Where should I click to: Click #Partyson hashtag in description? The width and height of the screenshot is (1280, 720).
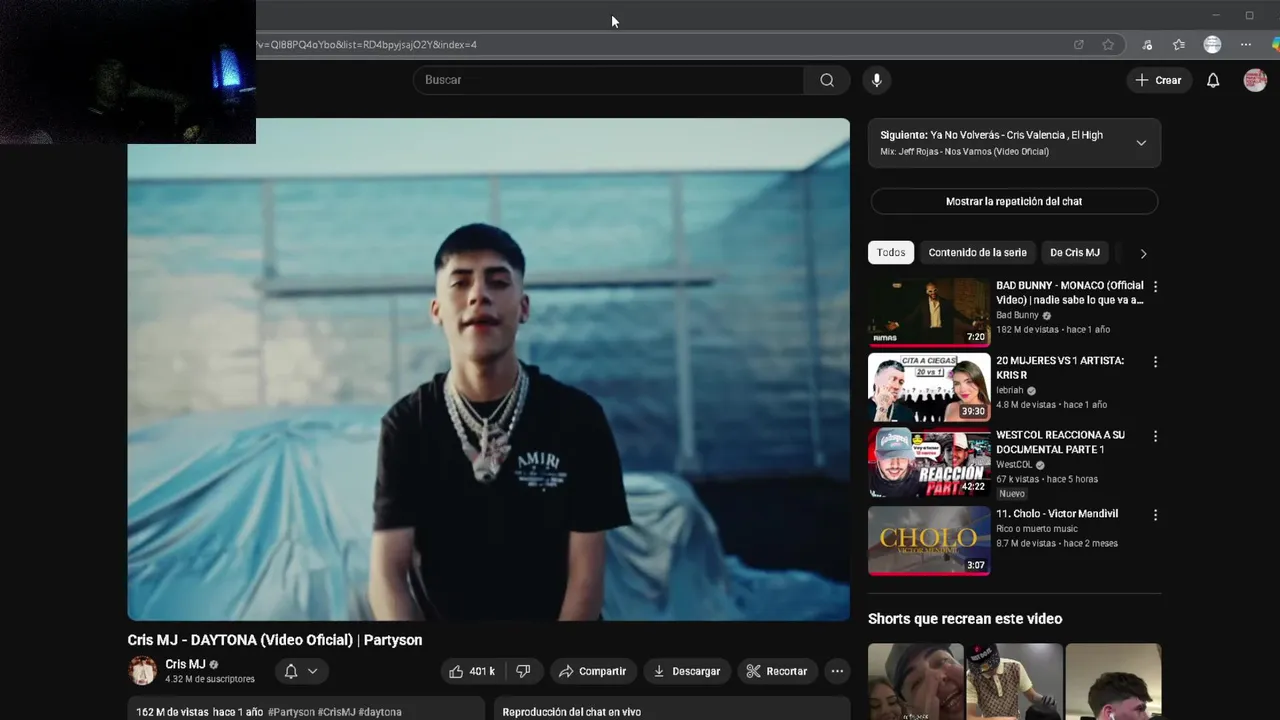[x=291, y=712]
